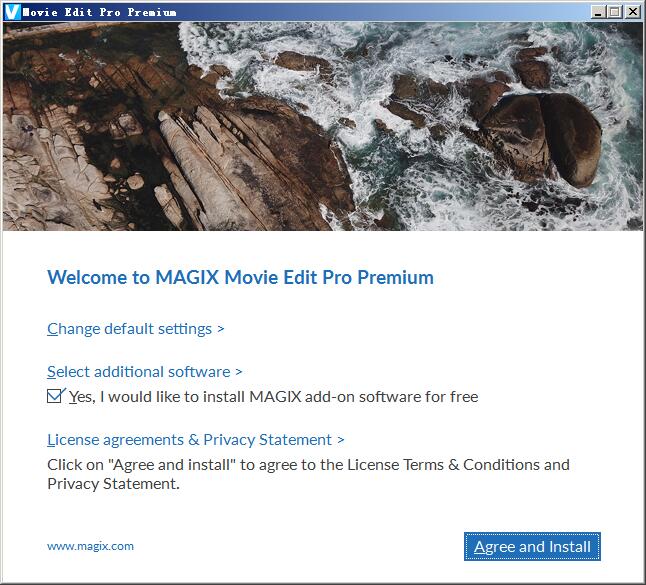Click the MAGIX V logo in title bar
The height and width of the screenshot is (585, 646).
(12, 12)
